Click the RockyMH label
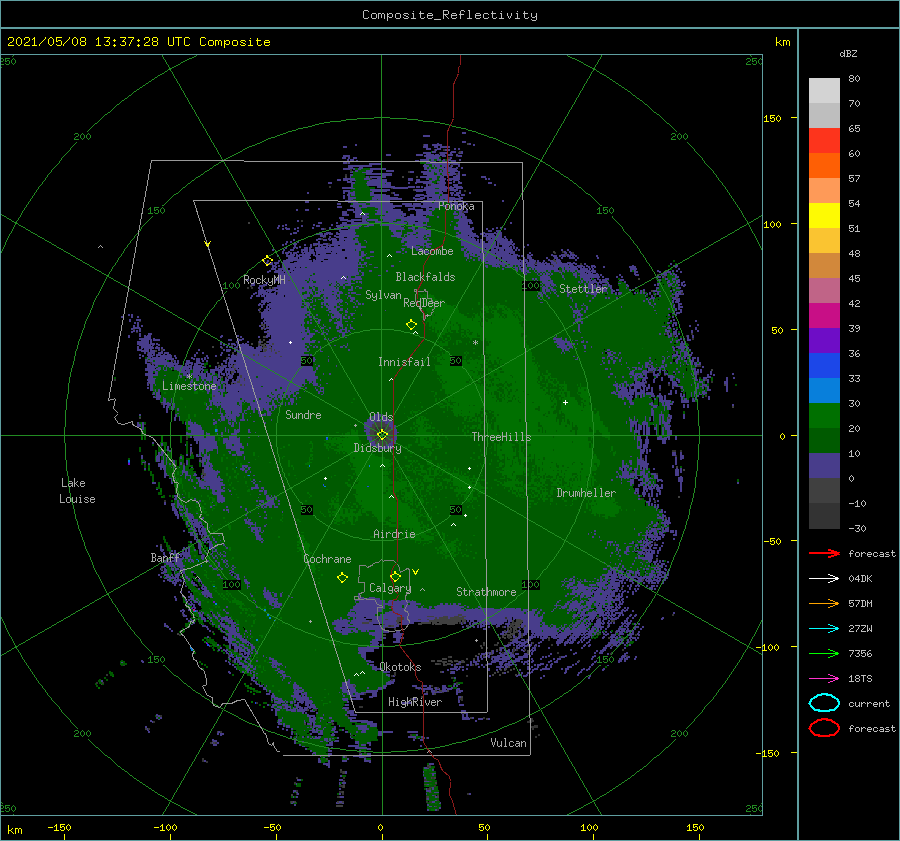900x841 pixels. pos(264,280)
